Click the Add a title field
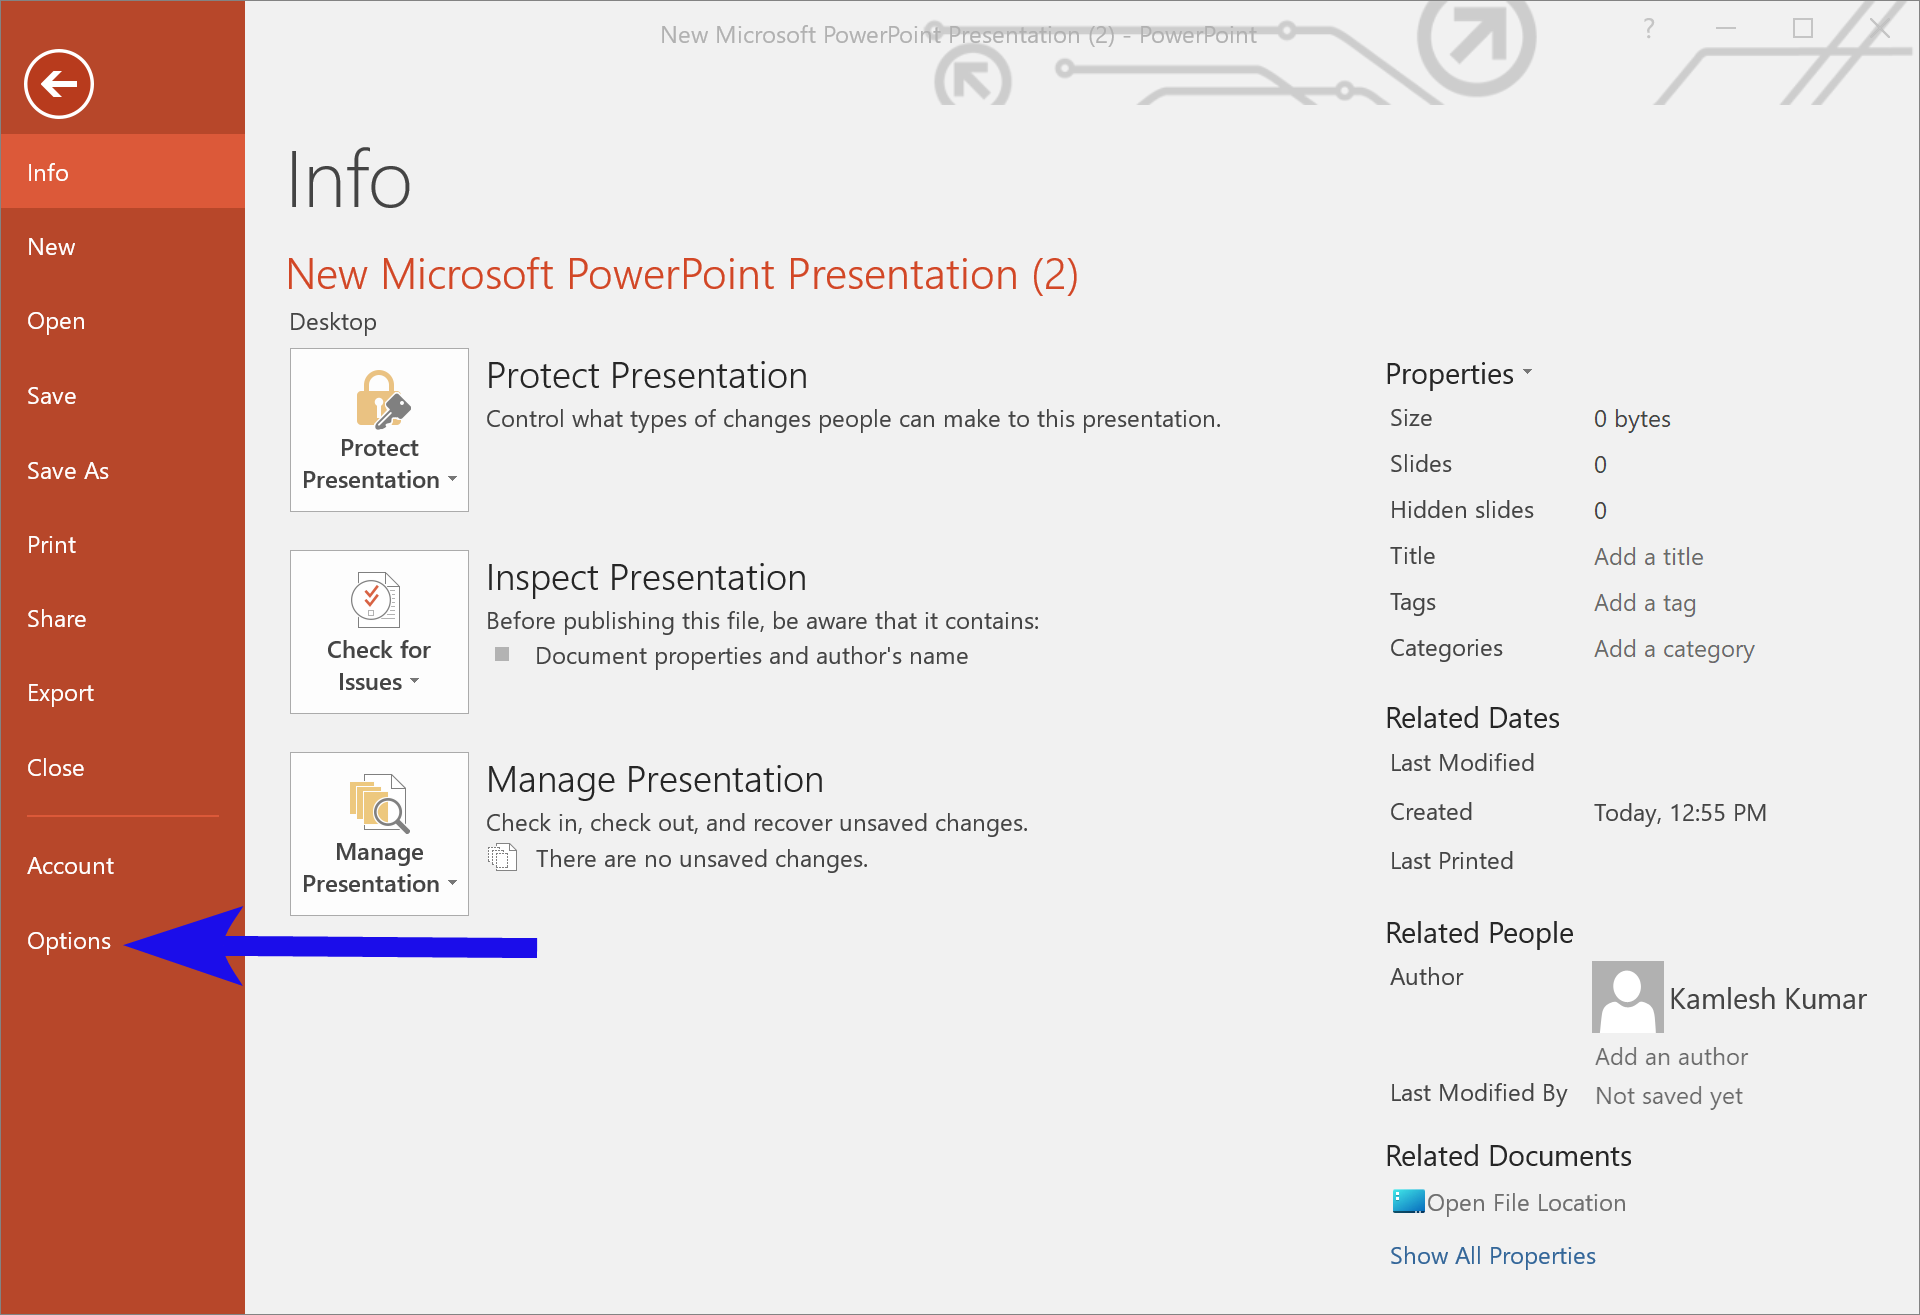The image size is (1920, 1315). click(x=1648, y=557)
